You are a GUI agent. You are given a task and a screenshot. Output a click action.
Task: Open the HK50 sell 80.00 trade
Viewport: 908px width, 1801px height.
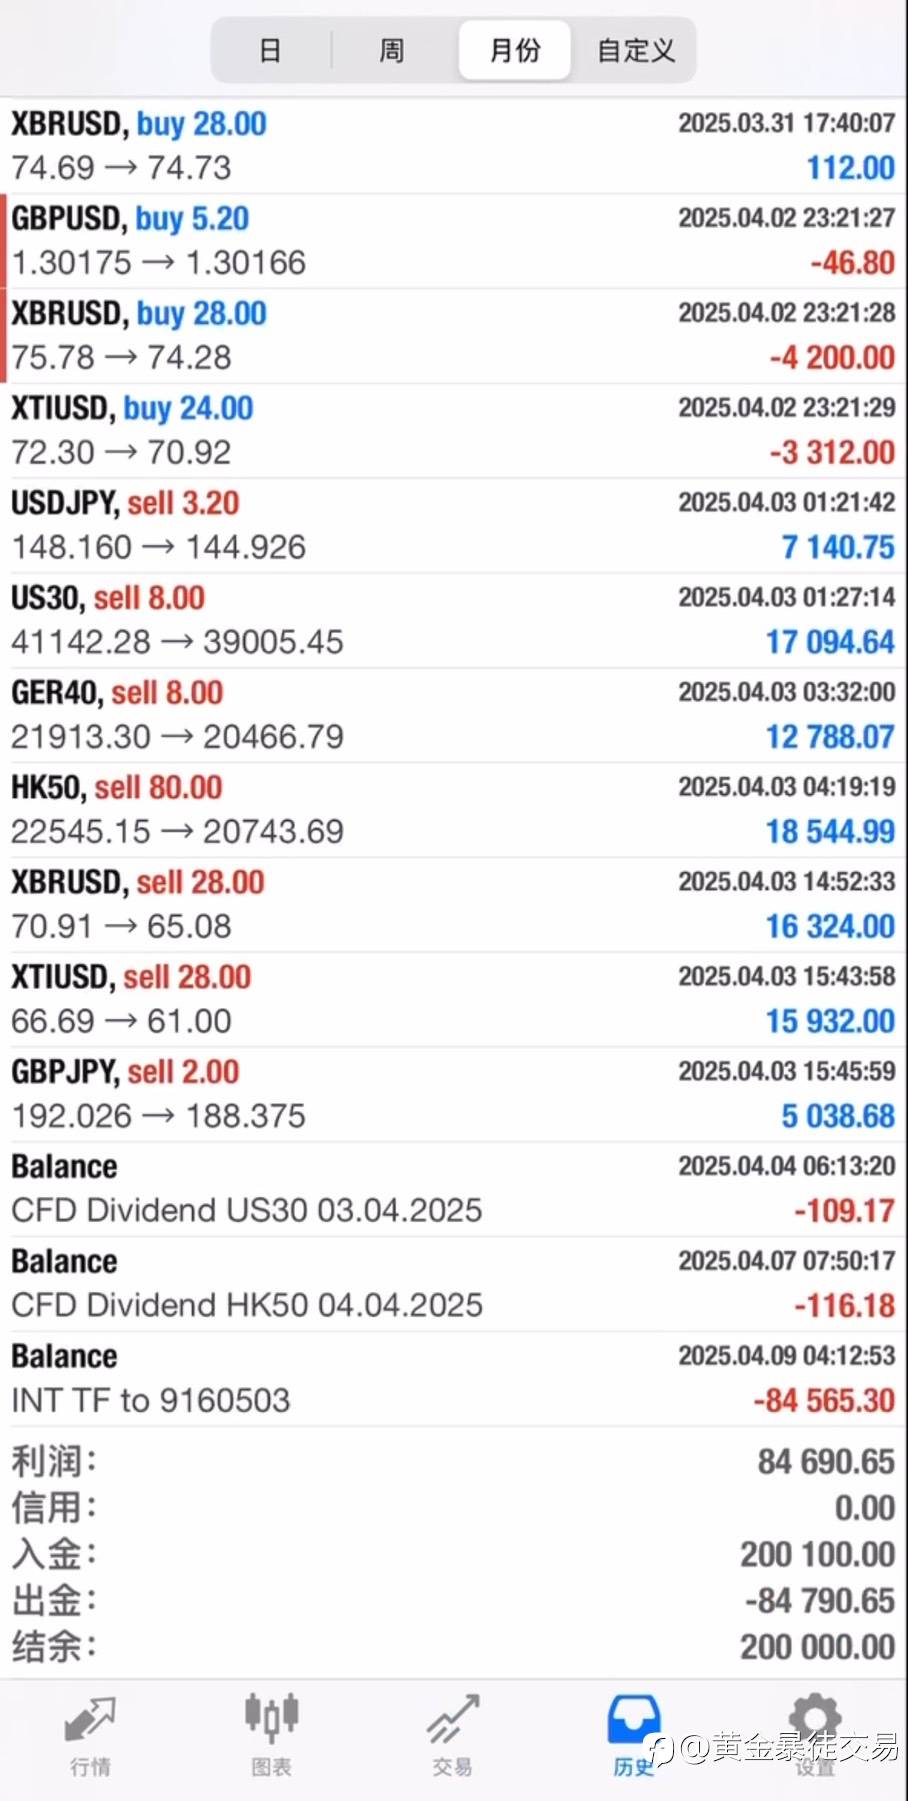pos(454,810)
